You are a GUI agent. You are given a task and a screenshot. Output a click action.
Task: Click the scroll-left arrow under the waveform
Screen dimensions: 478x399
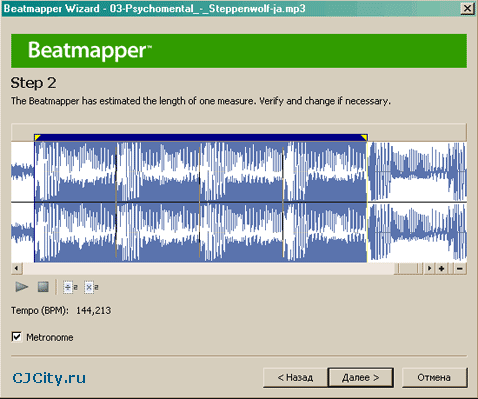[x=16, y=268]
